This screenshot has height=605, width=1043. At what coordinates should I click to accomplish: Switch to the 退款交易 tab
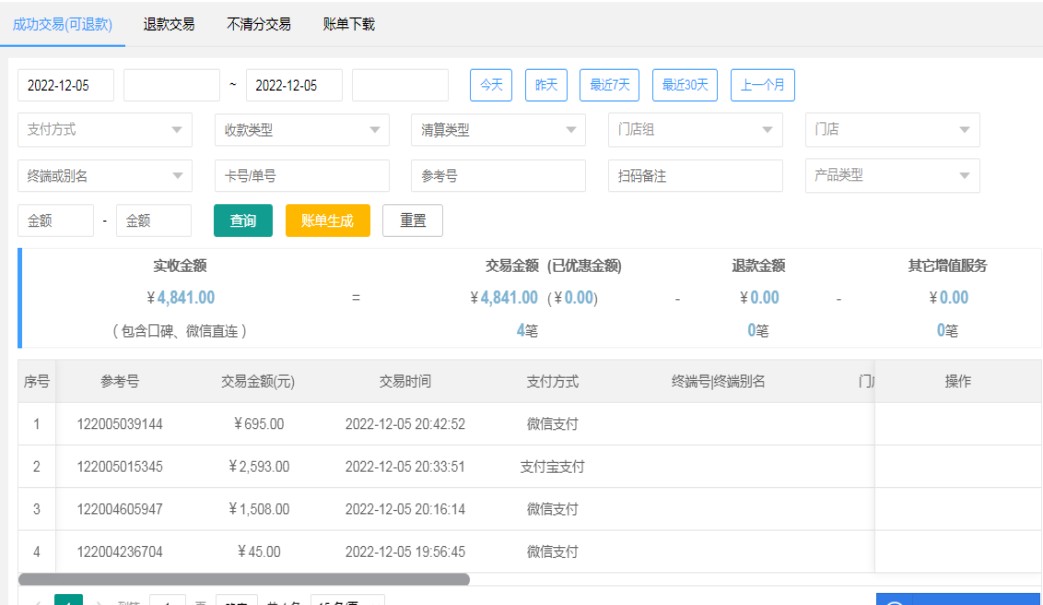[169, 24]
